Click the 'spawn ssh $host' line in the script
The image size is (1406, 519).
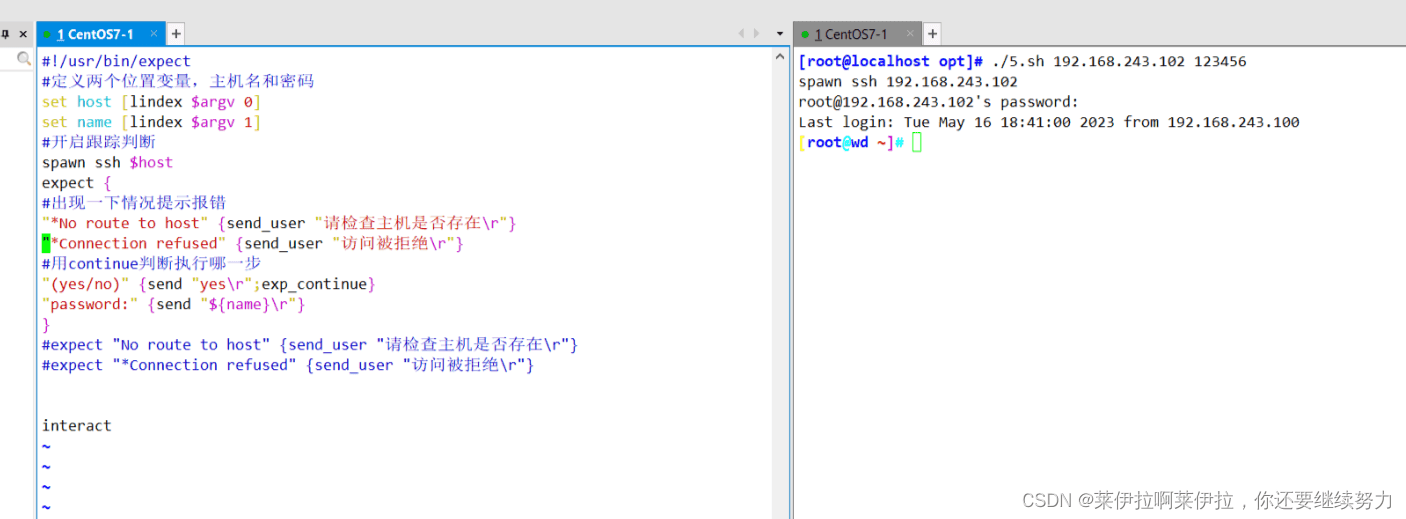click(x=107, y=162)
